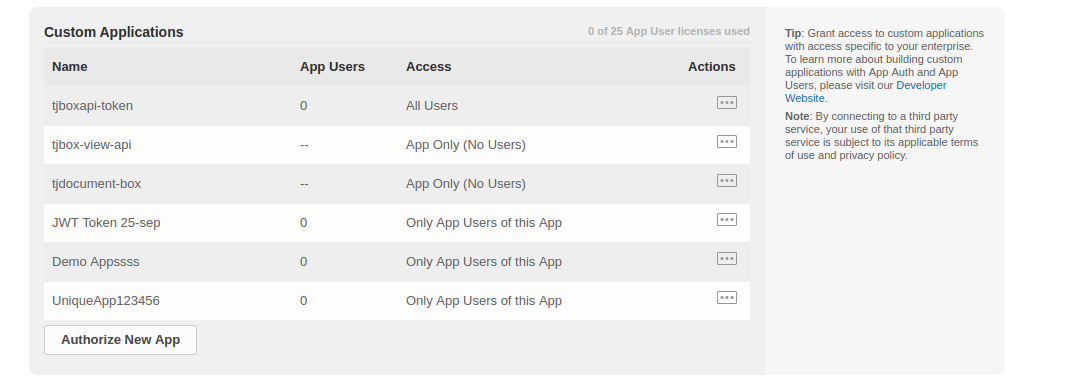
Task: Select the tjdocument-box app name
Action: click(97, 184)
